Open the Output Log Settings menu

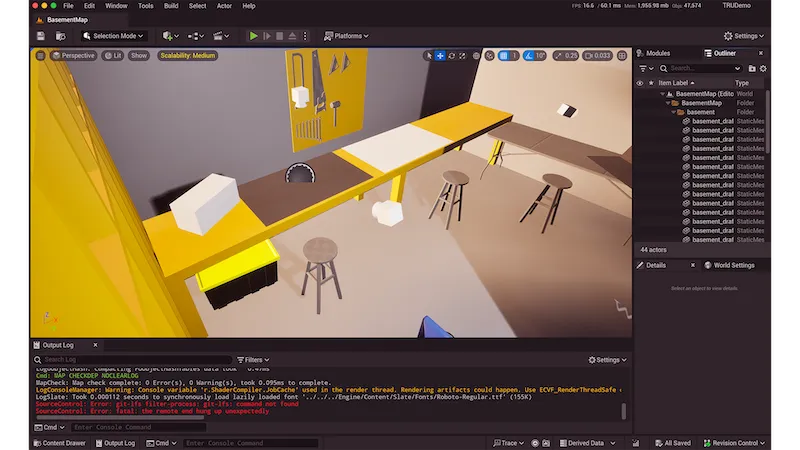608,360
